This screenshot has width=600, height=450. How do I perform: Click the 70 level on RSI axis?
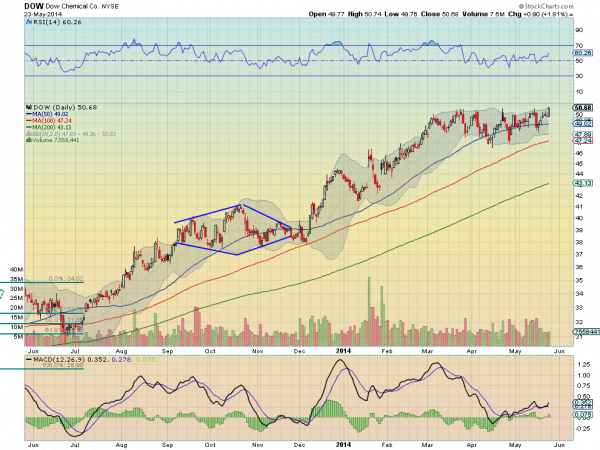(x=579, y=46)
